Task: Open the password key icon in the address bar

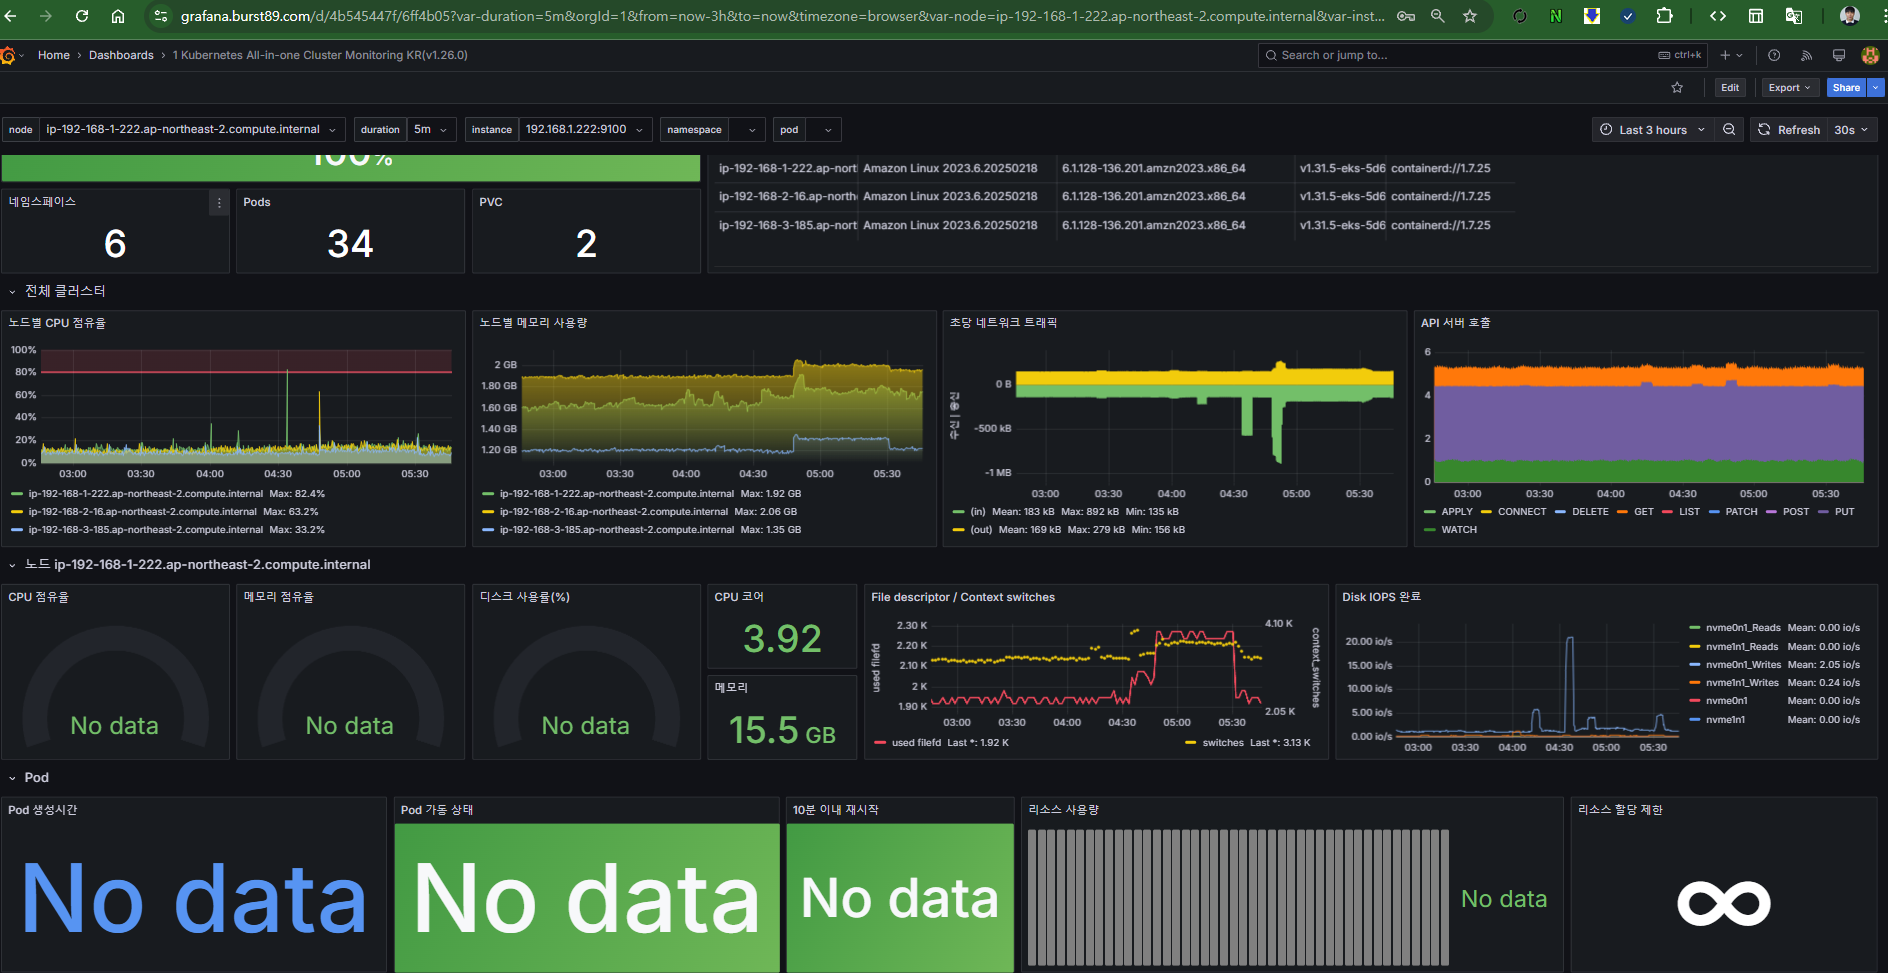Action: pyautogui.click(x=1406, y=16)
